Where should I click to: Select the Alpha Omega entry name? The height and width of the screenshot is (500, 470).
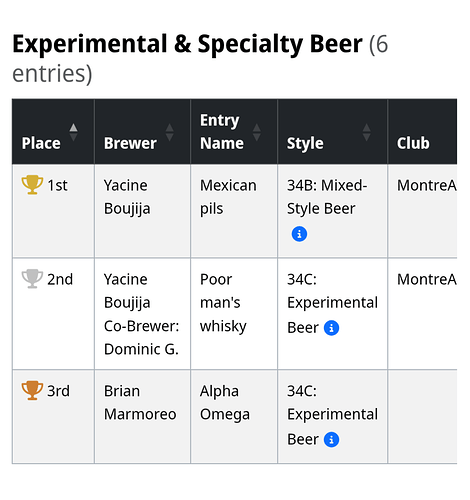pyautogui.click(x=225, y=403)
